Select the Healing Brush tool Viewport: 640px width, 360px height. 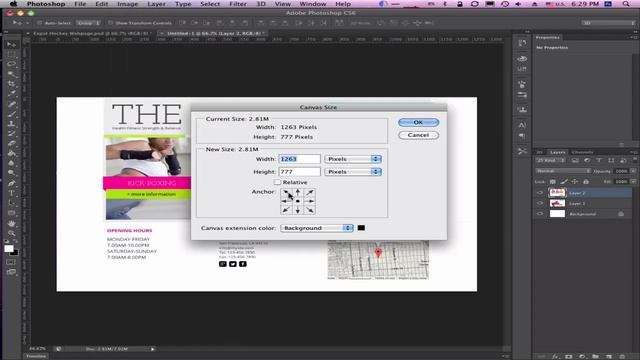tap(11, 104)
